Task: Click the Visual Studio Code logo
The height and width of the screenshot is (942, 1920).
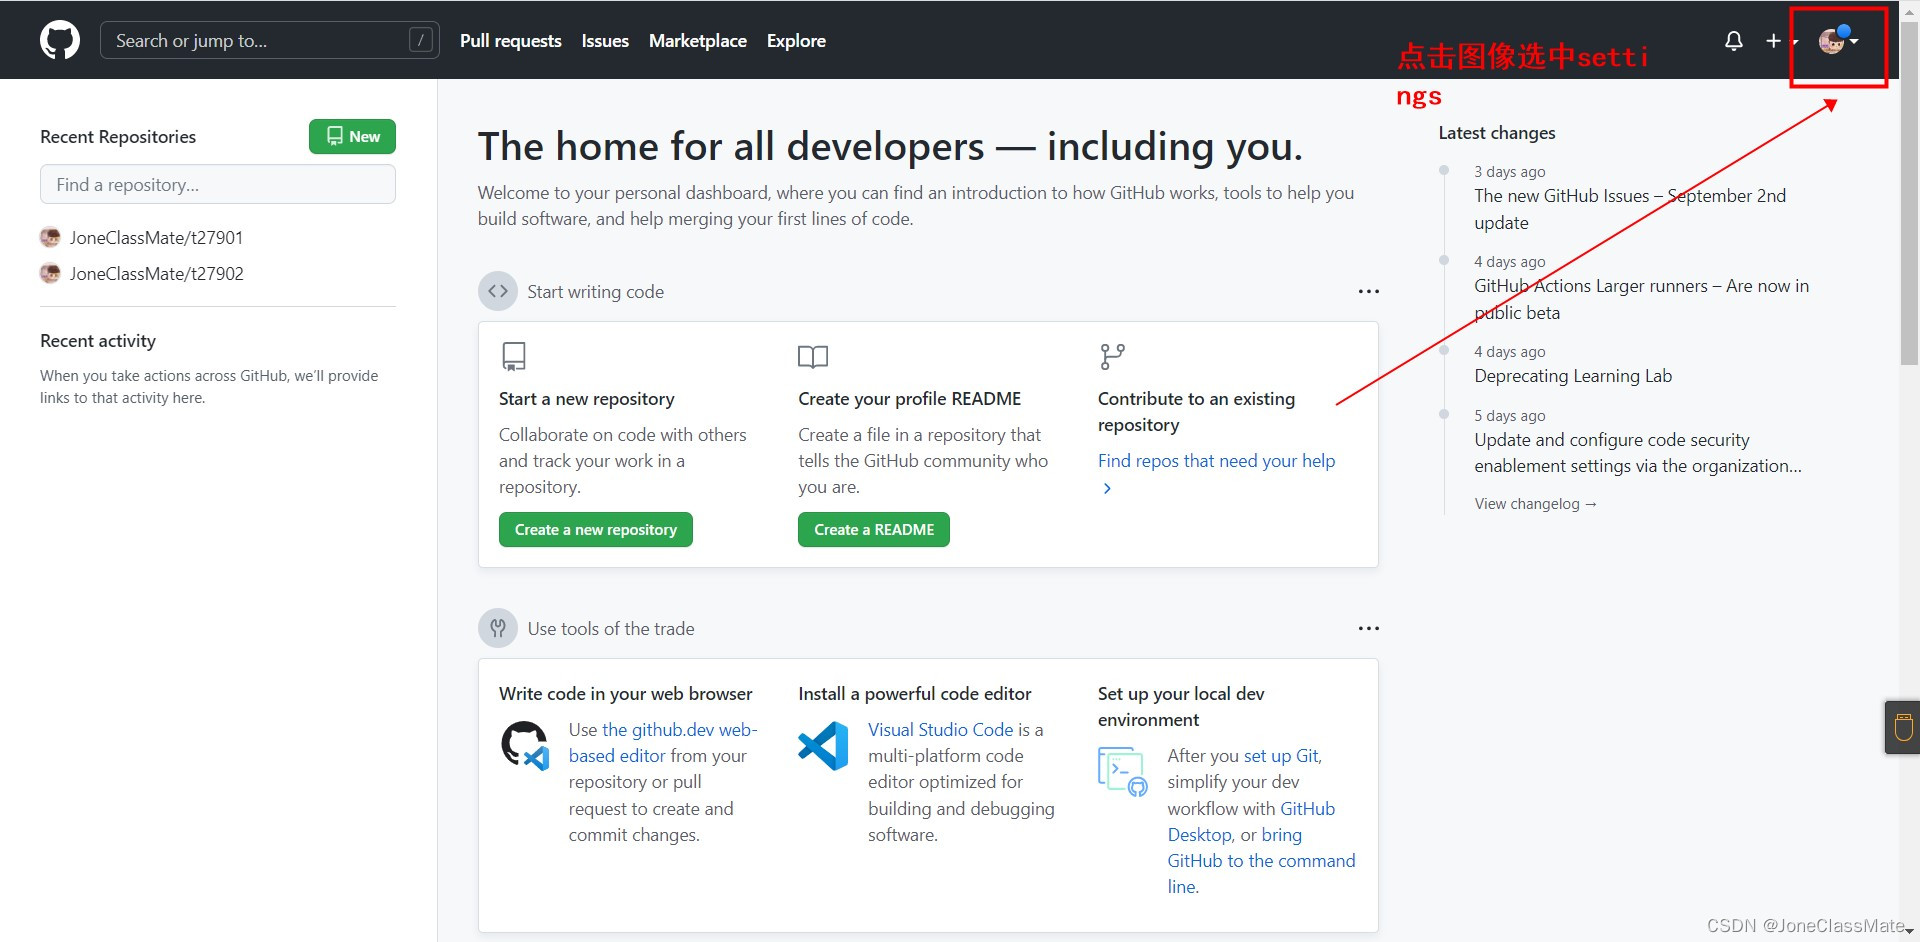Action: [823, 746]
